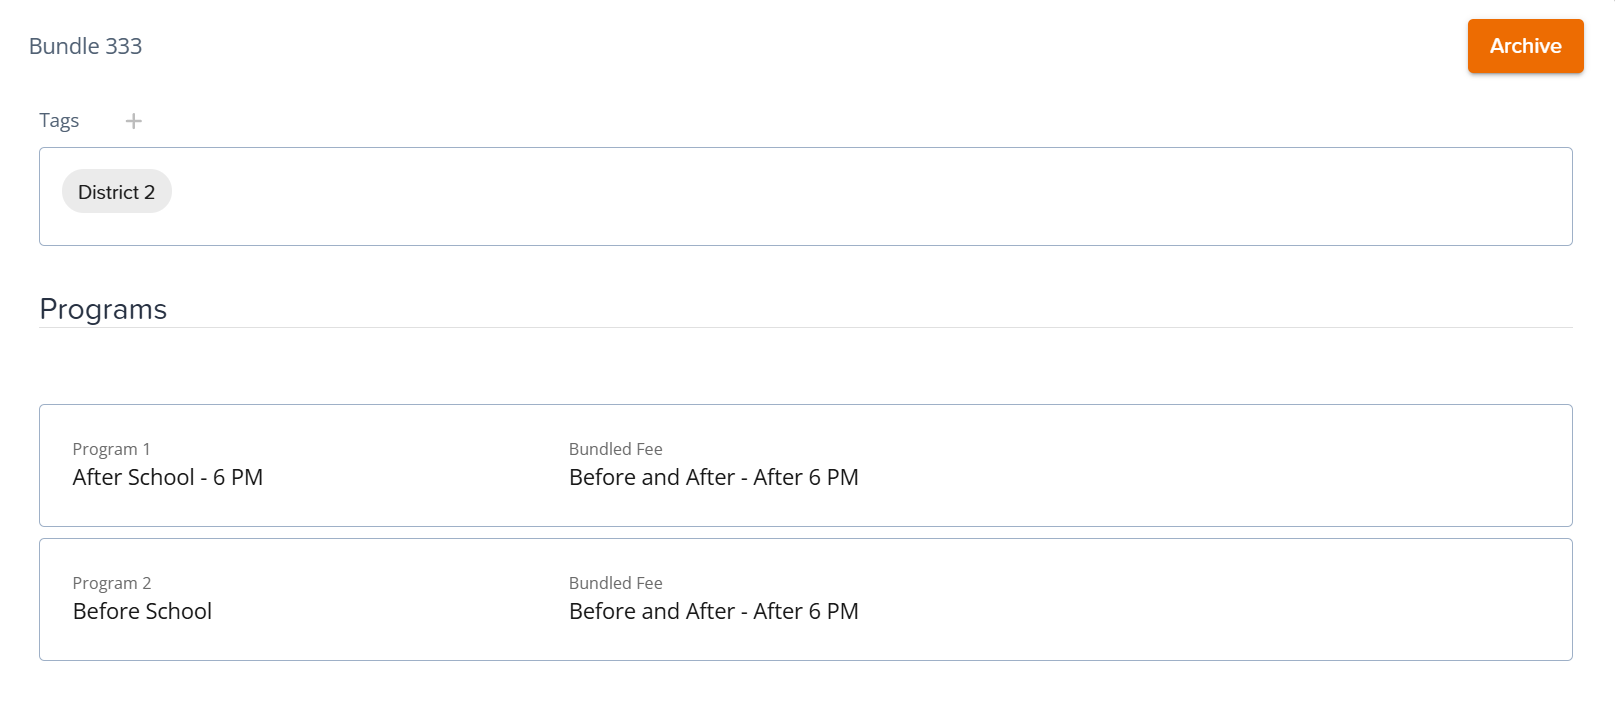Add a tag with the plus icon
This screenshot has width=1615, height=703.
(134, 121)
